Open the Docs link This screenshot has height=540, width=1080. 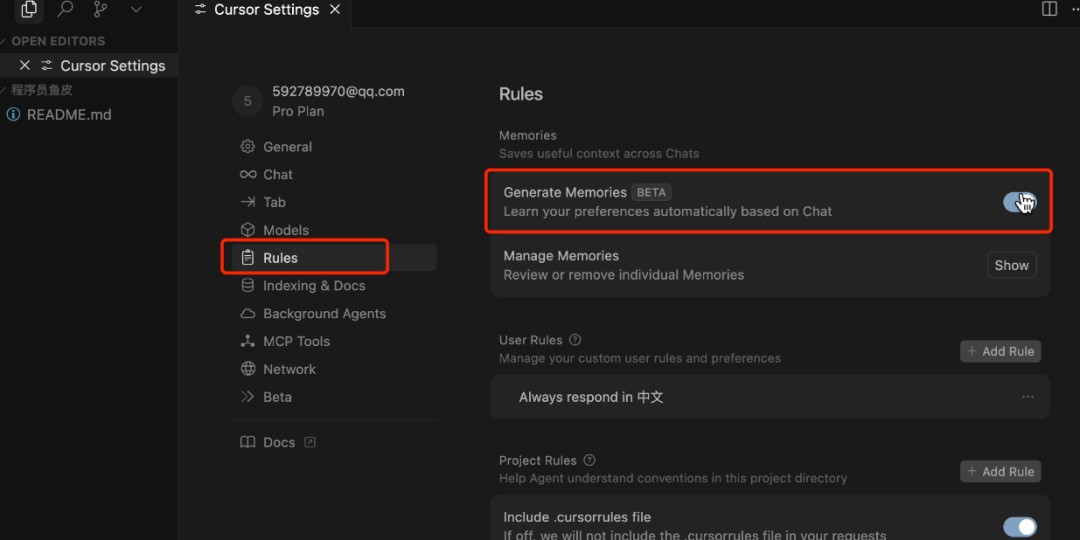[x=279, y=442]
